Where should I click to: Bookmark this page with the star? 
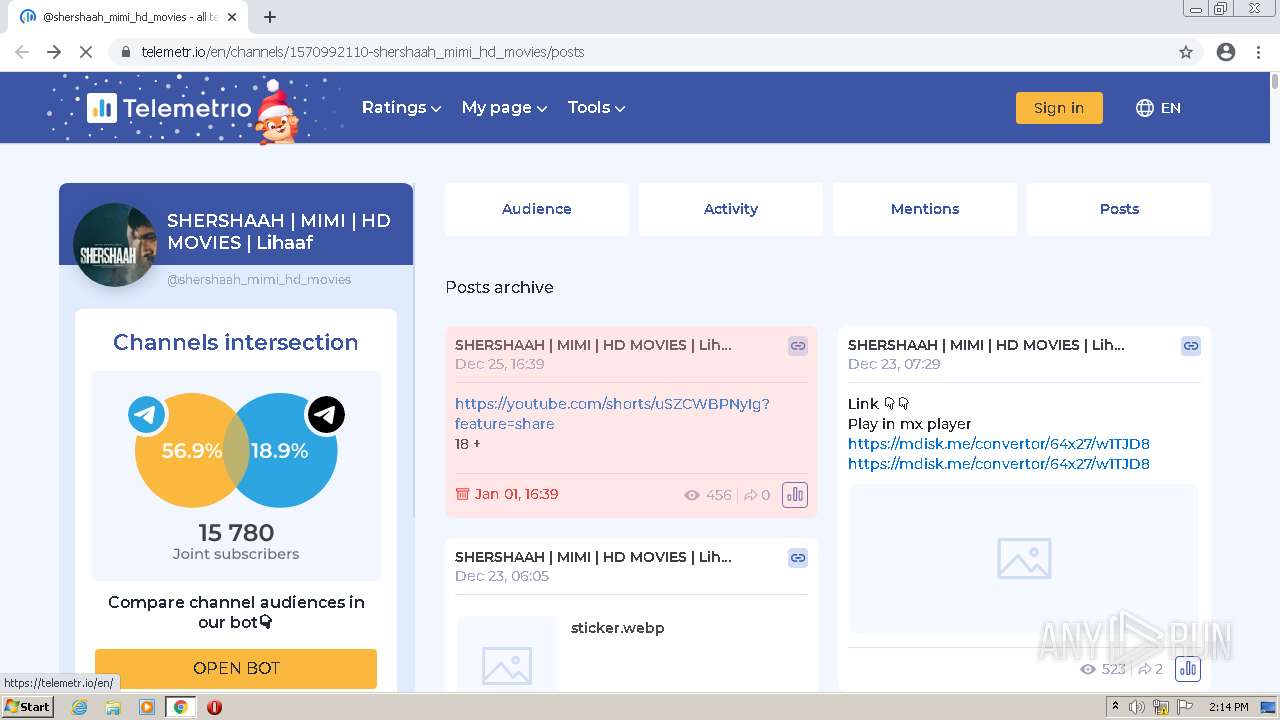click(1186, 52)
